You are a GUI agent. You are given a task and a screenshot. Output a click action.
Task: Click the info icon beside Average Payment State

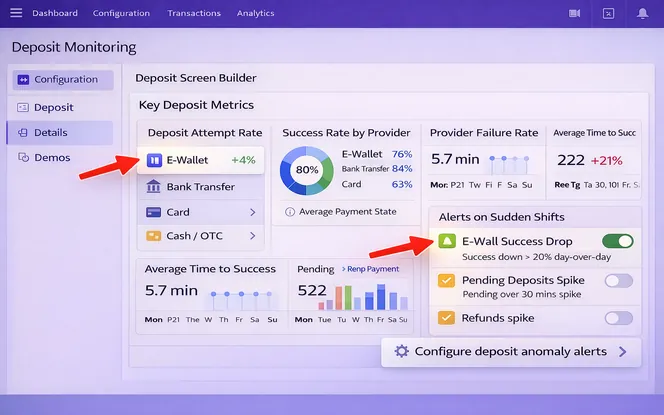point(290,212)
